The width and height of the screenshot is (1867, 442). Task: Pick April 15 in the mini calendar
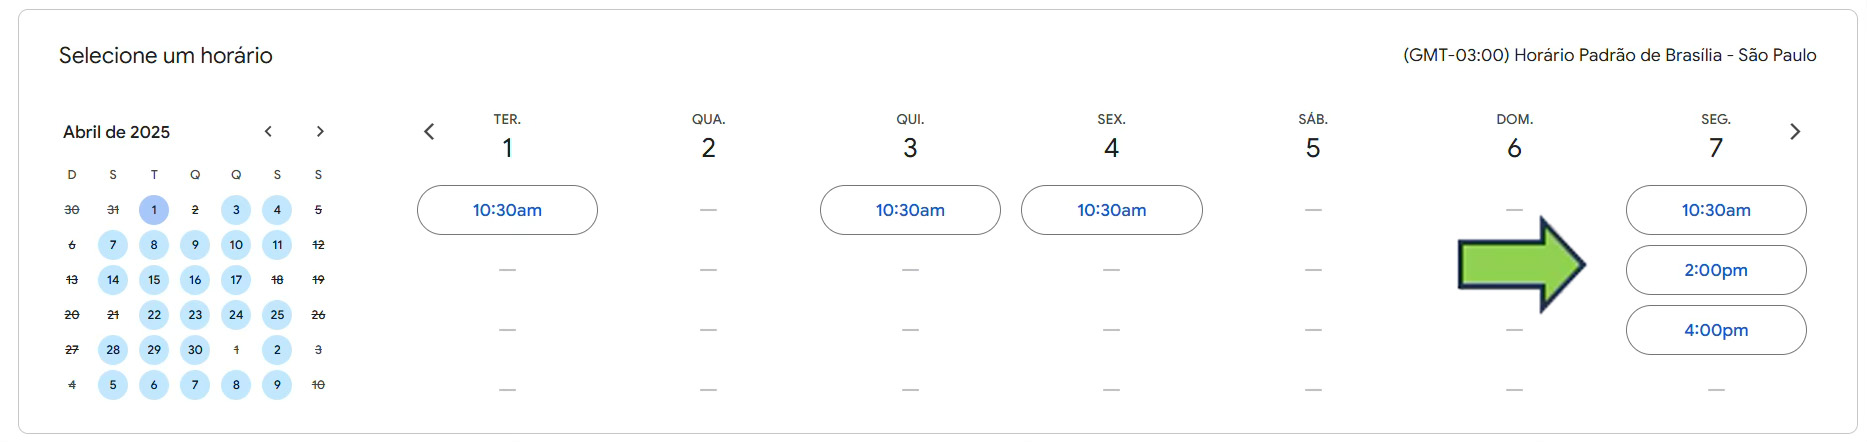click(154, 280)
